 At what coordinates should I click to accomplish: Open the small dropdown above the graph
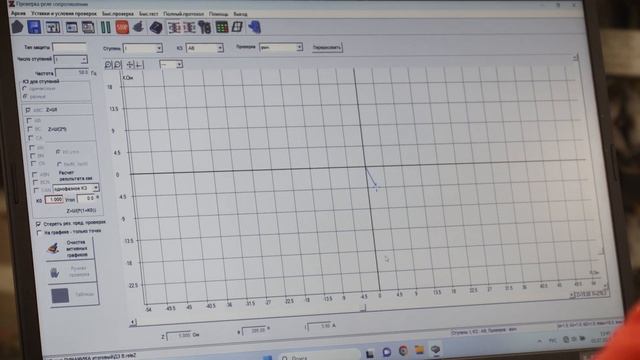(x=171, y=64)
